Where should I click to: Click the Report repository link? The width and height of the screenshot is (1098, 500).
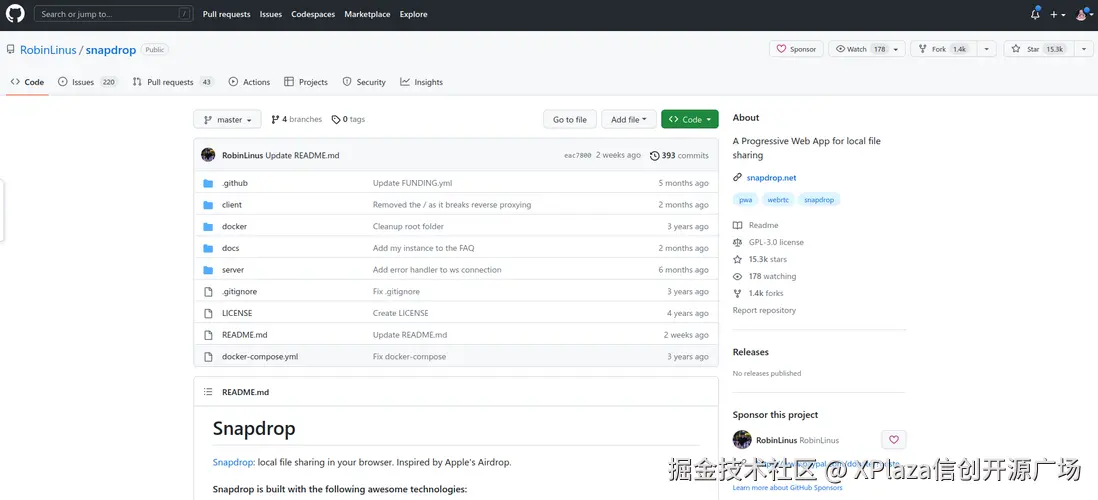point(764,310)
